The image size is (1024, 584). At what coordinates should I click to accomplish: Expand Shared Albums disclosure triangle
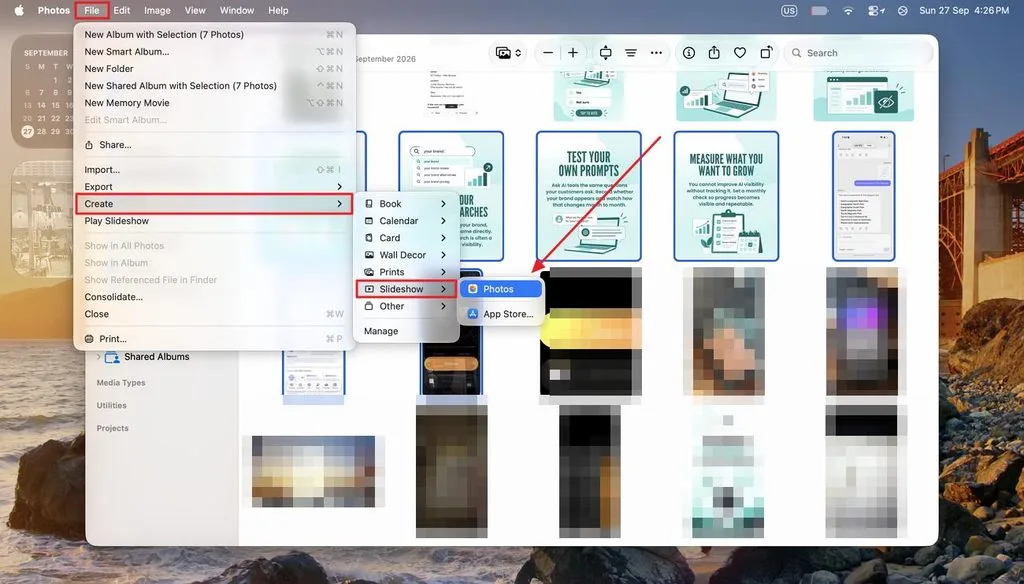tap(99, 357)
